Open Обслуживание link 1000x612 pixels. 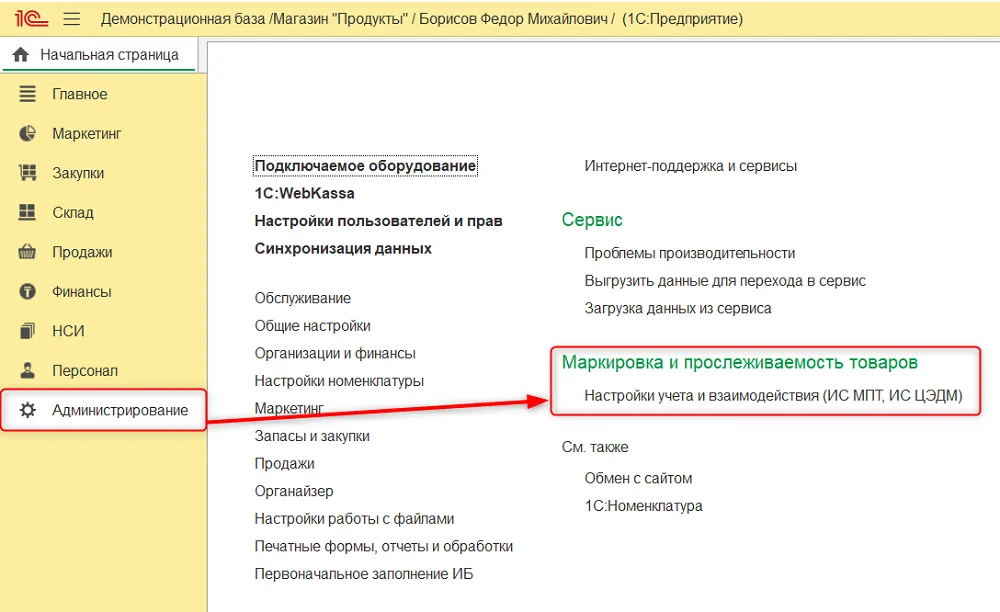click(x=302, y=298)
